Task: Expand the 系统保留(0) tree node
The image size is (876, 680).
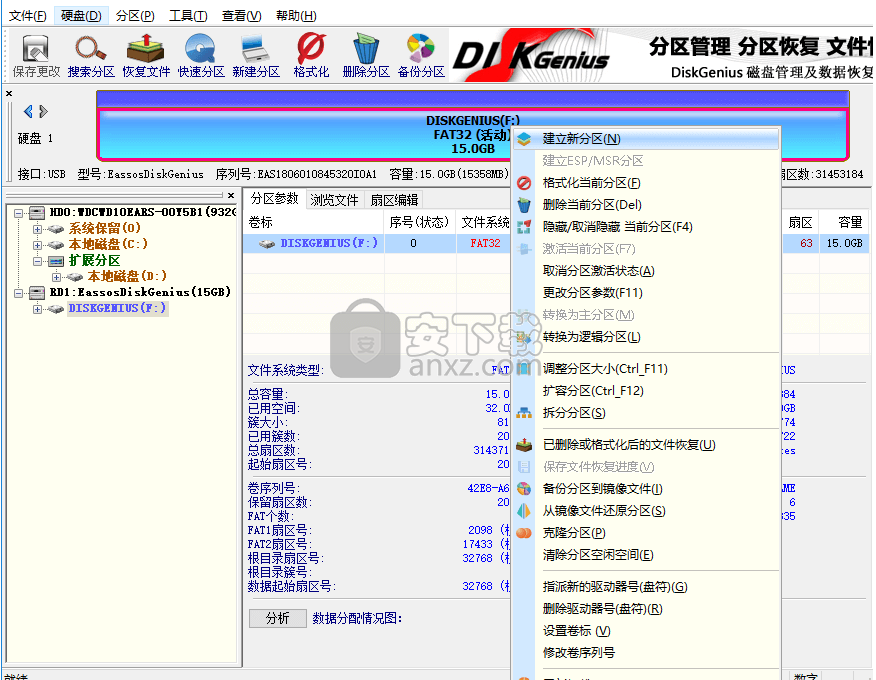Action: tap(37, 229)
